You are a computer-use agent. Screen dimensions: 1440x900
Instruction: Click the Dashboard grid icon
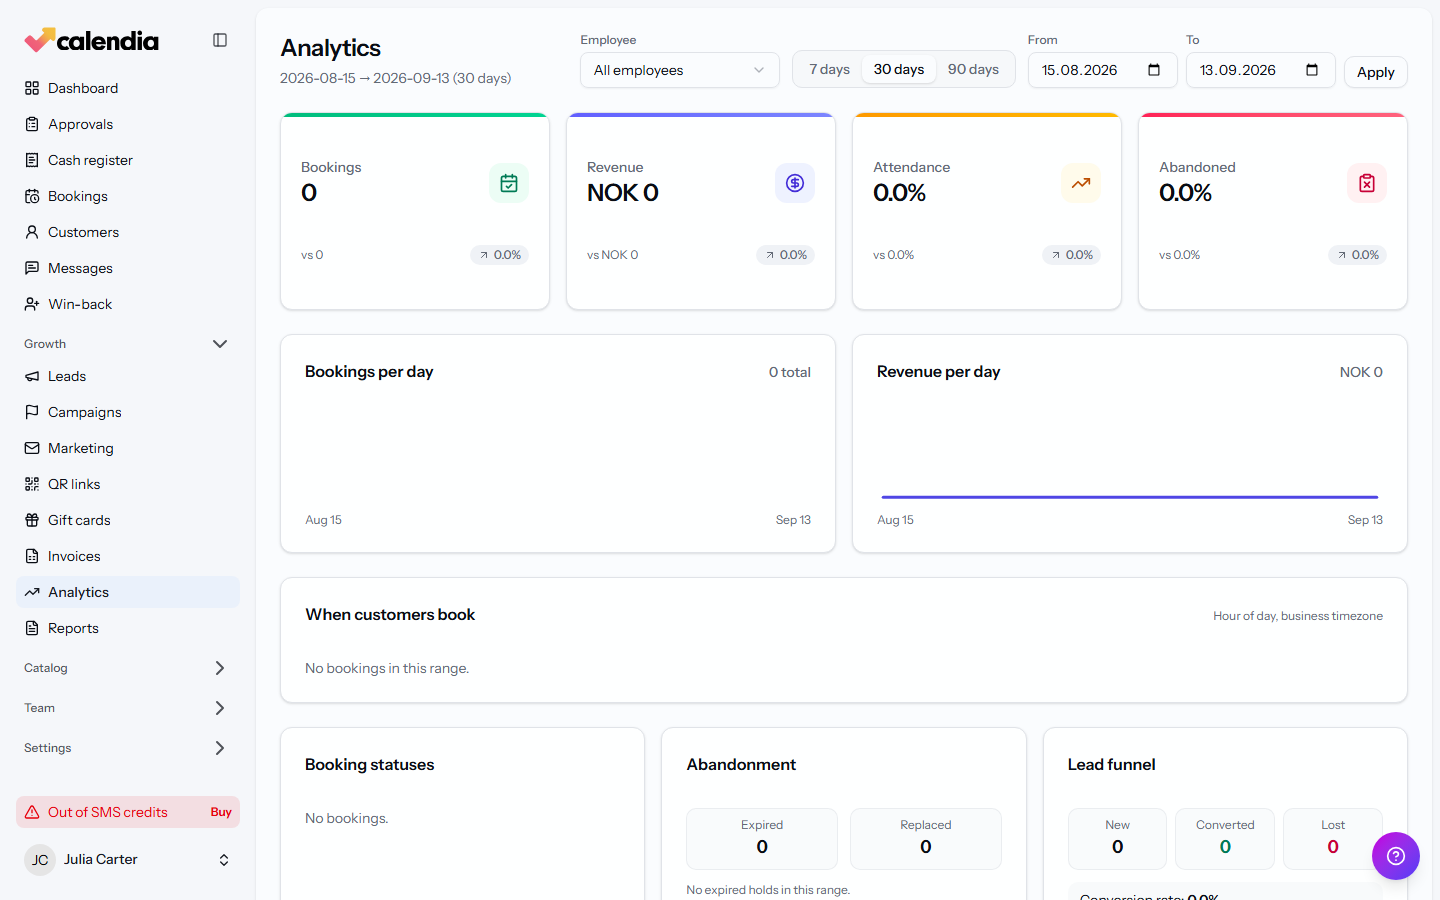(x=32, y=88)
